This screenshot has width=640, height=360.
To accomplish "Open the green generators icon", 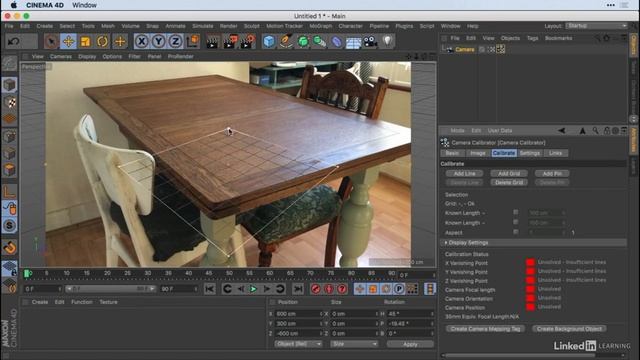I will (x=303, y=41).
